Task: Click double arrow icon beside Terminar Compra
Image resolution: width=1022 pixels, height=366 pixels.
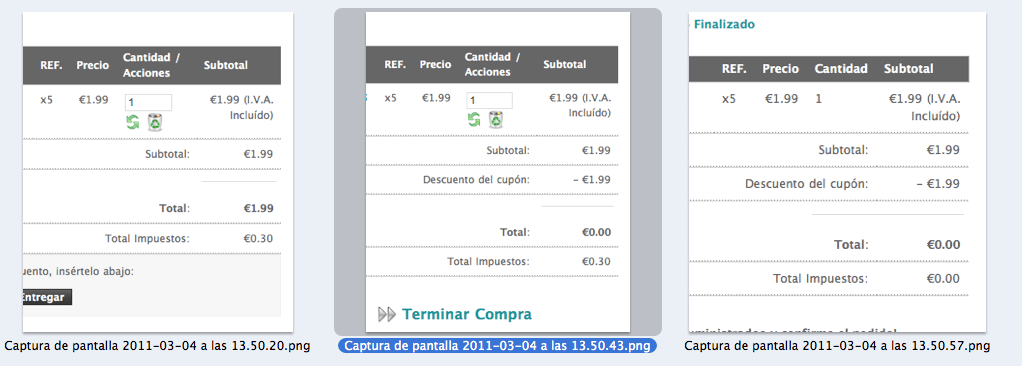Action: pyautogui.click(x=387, y=315)
